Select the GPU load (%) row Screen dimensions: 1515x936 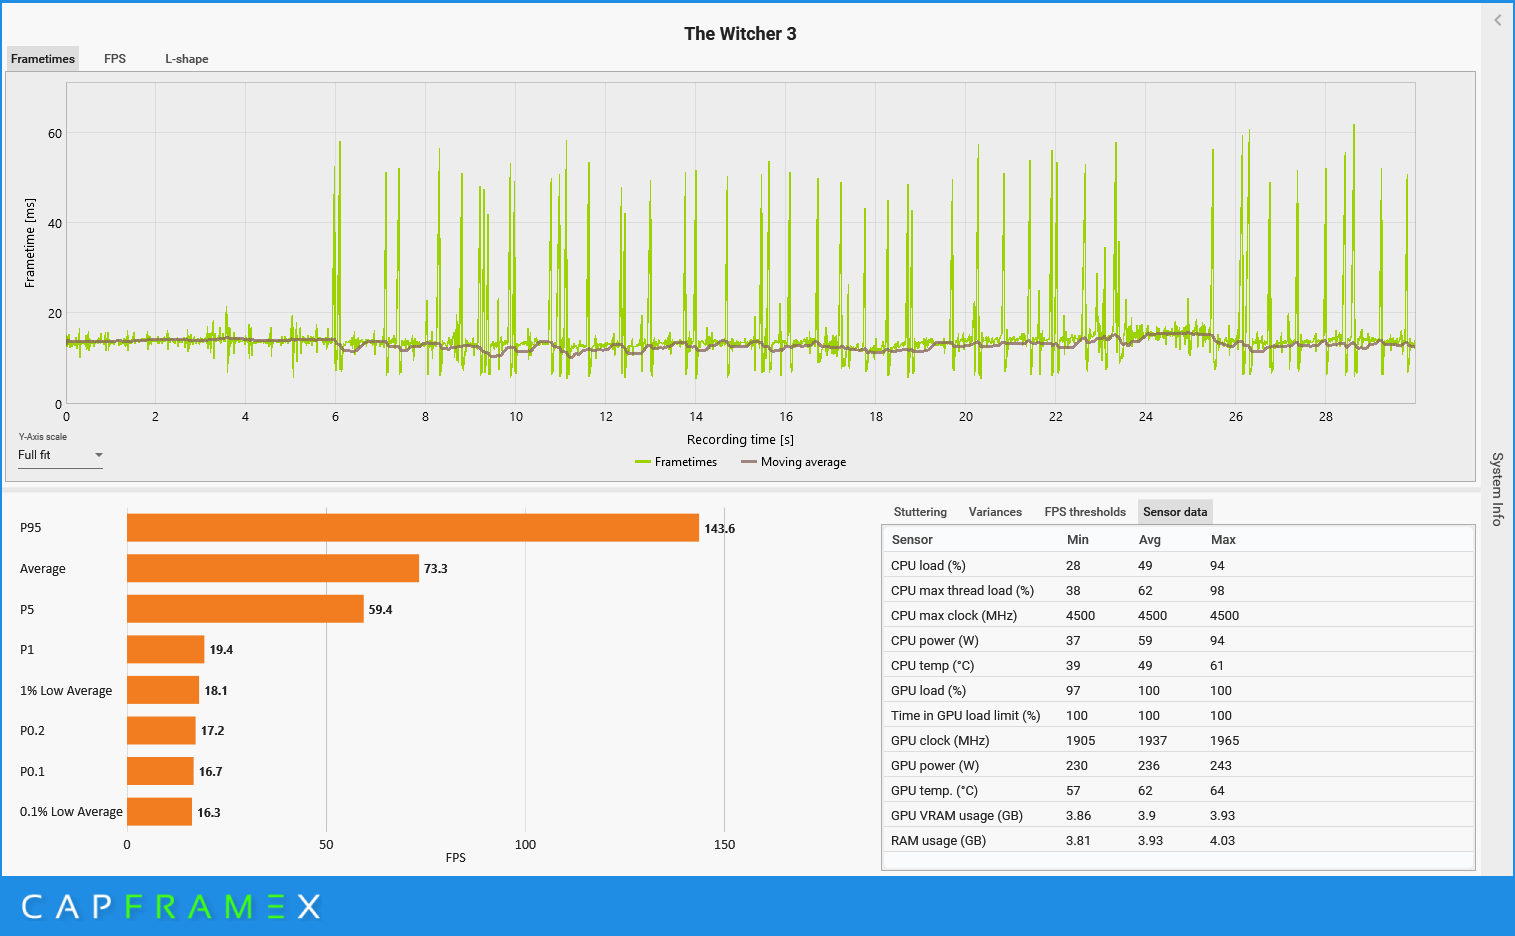[1178, 690]
